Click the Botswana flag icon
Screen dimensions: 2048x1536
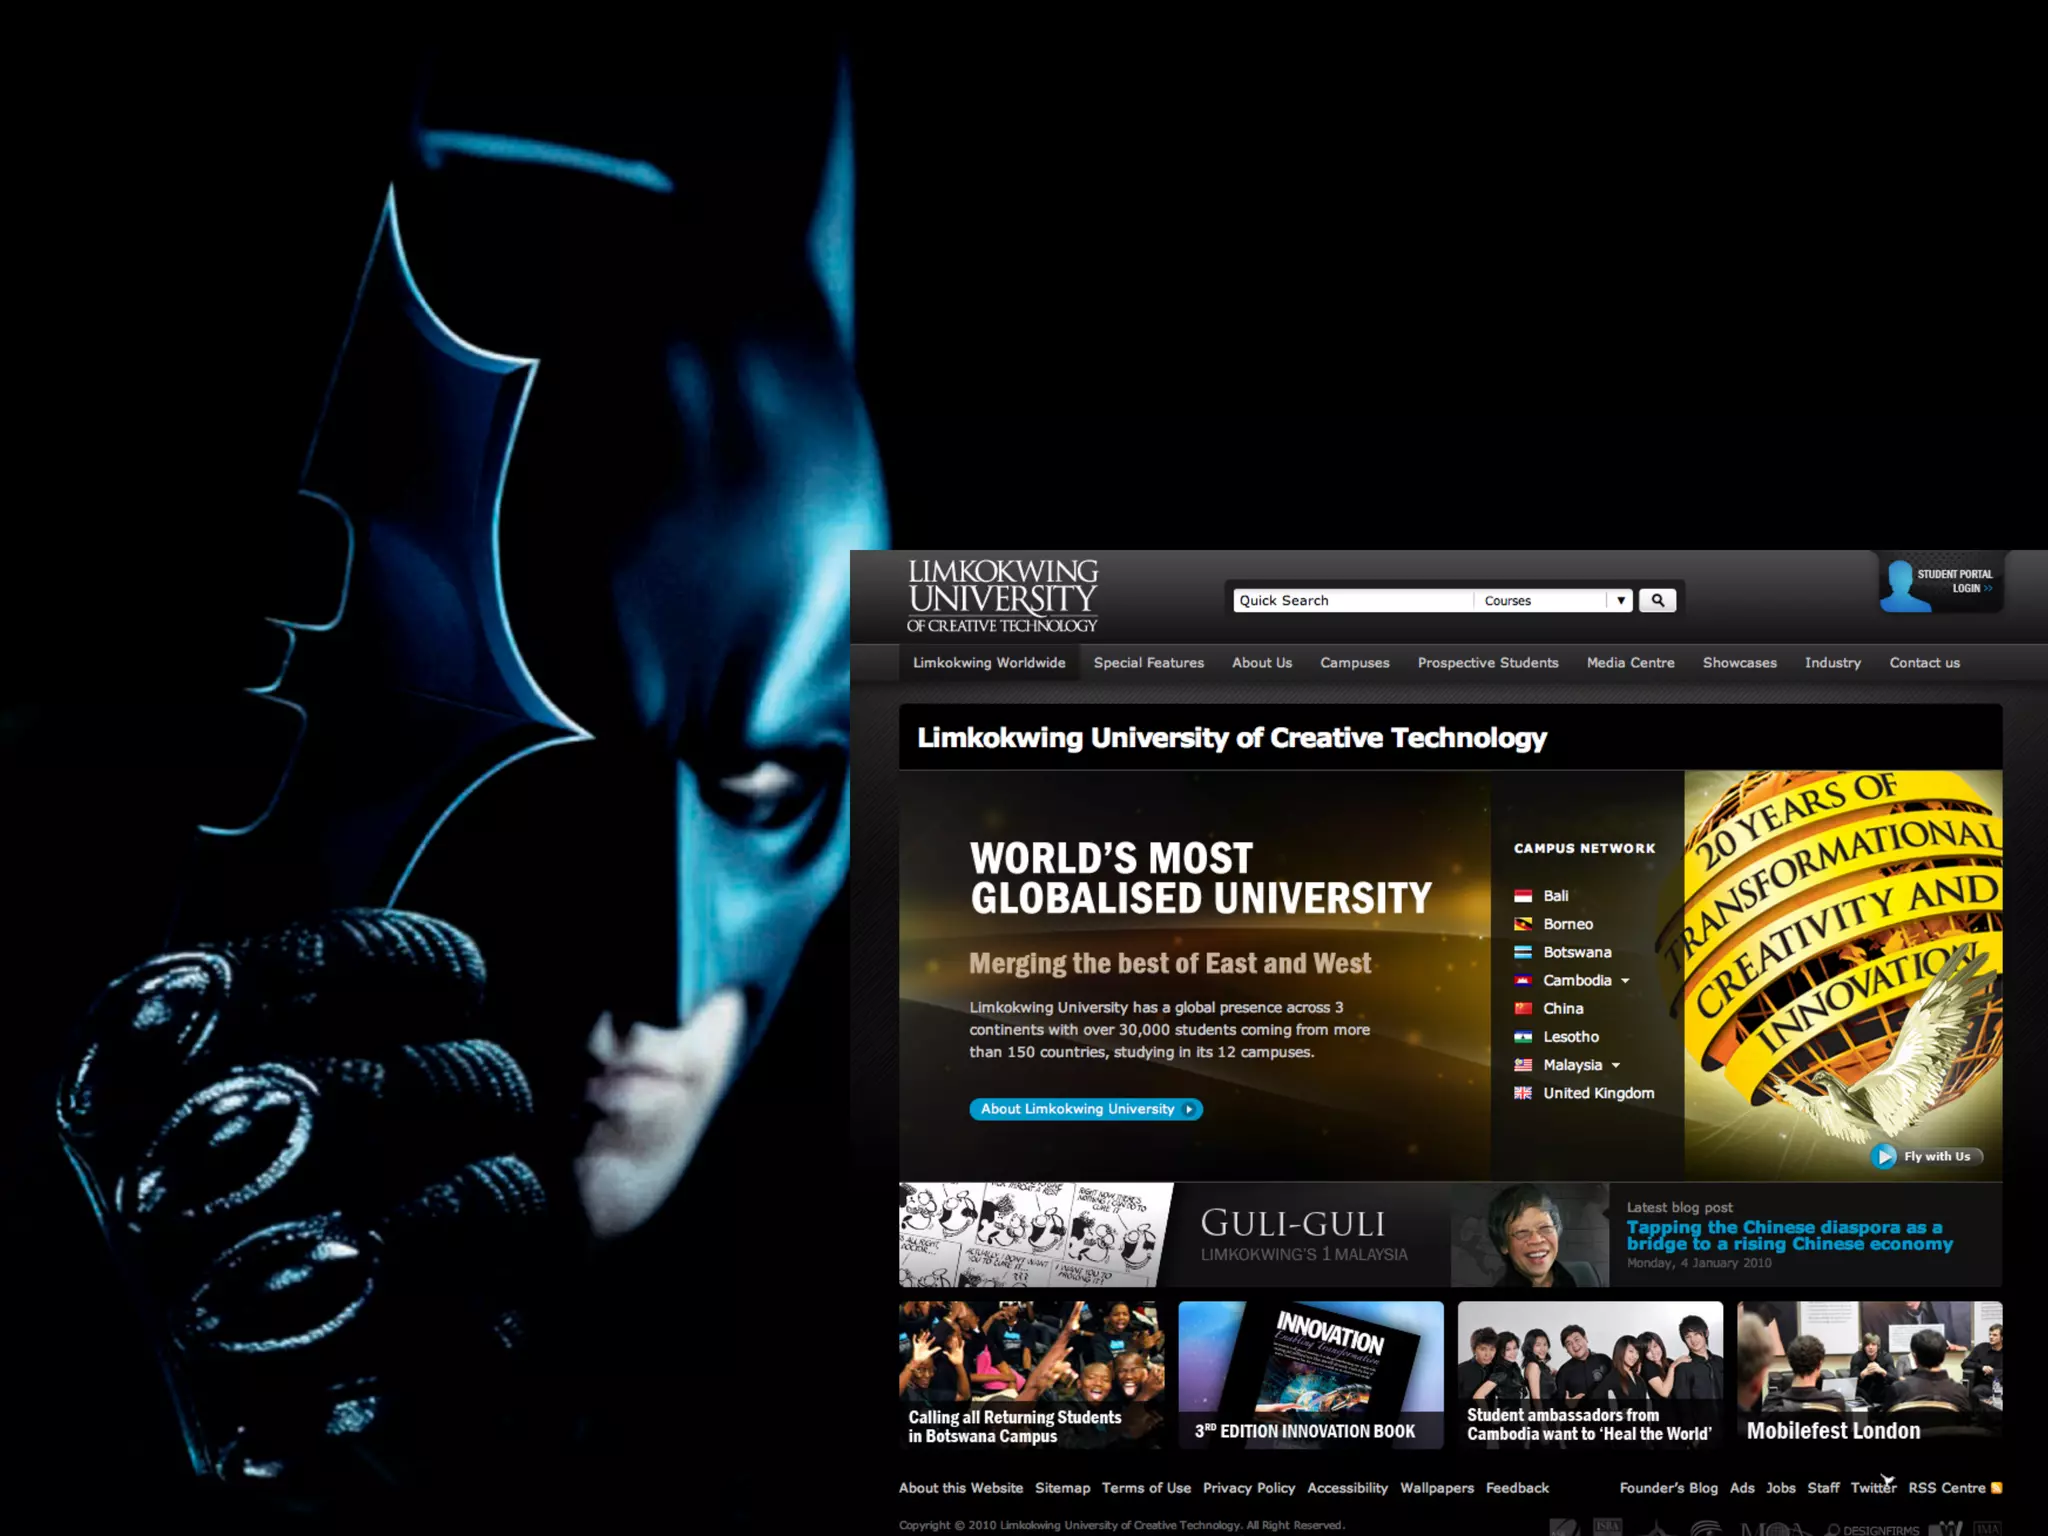[1523, 952]
